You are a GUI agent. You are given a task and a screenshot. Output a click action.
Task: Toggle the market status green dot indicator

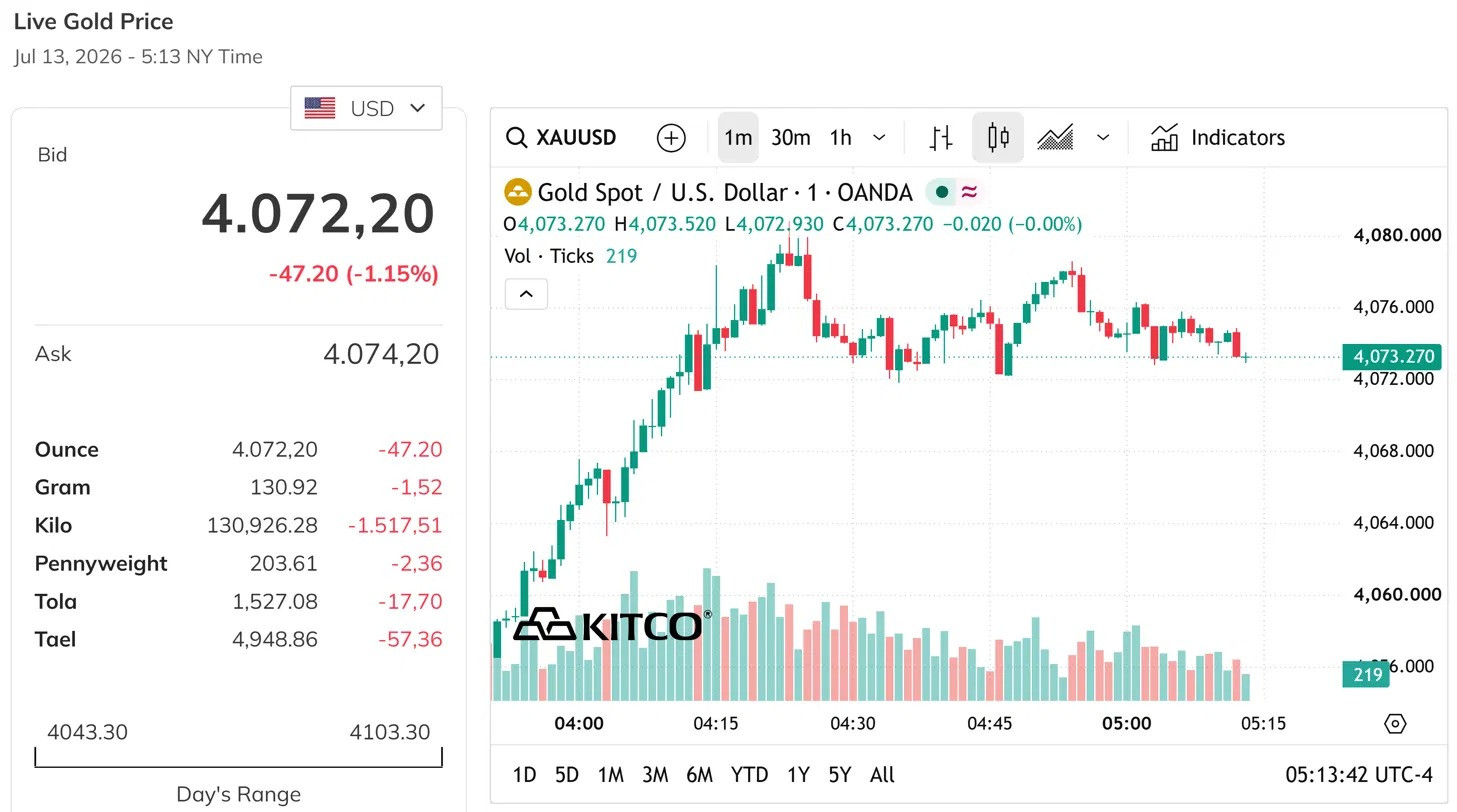click(x=942, y=192)
